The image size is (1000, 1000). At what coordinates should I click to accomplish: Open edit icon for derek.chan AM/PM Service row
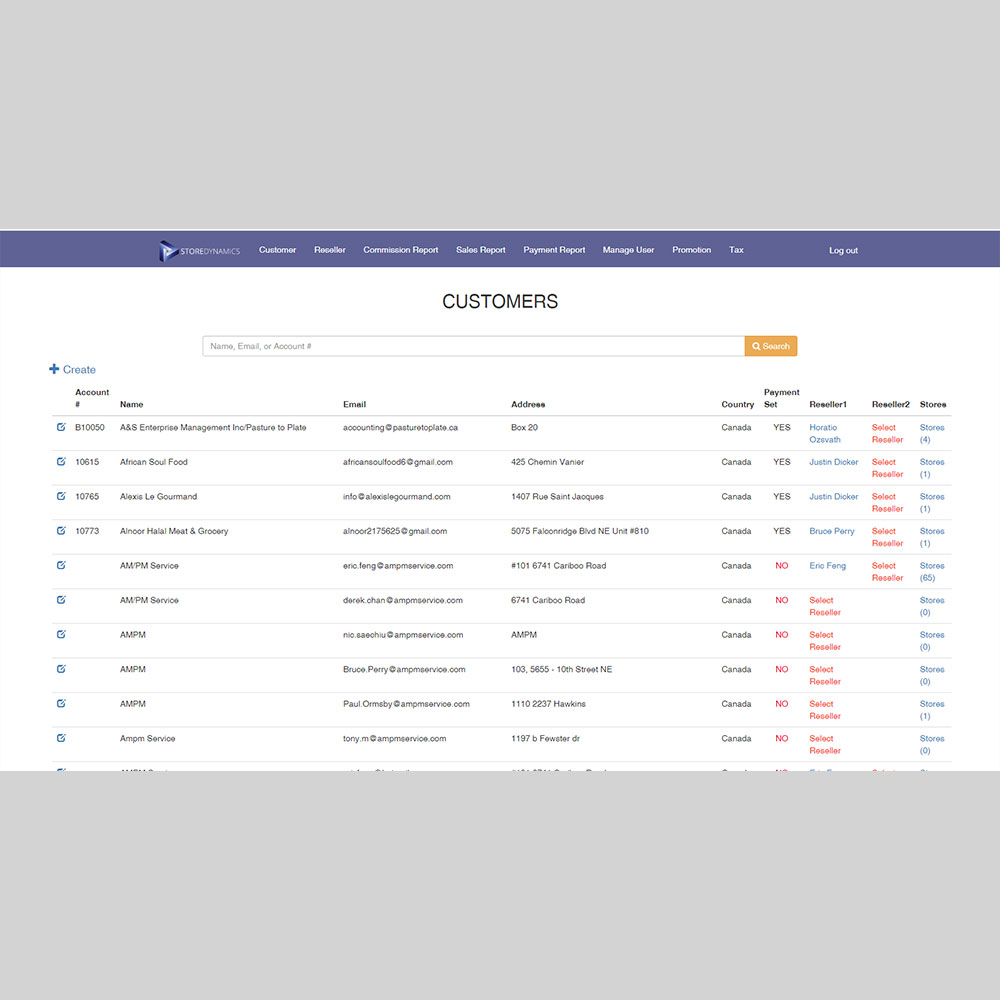tap(61, 600)
